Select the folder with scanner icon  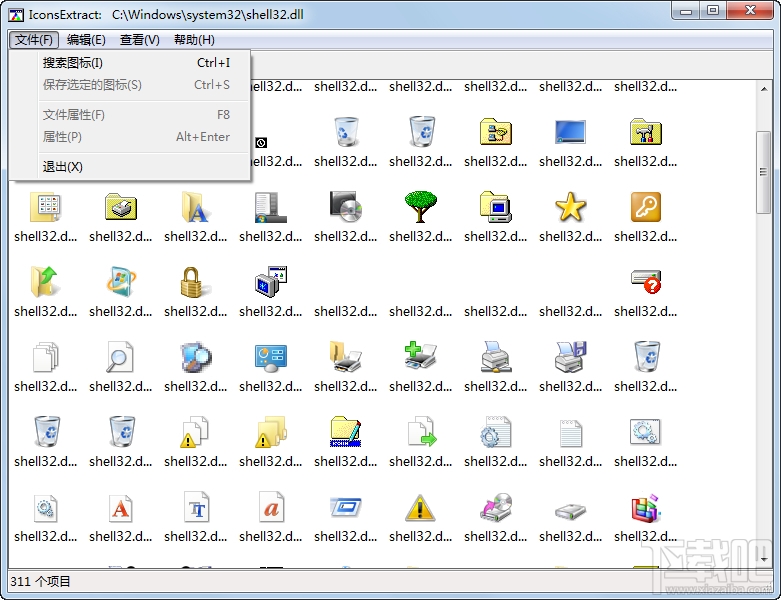click(x=121, y=207)
